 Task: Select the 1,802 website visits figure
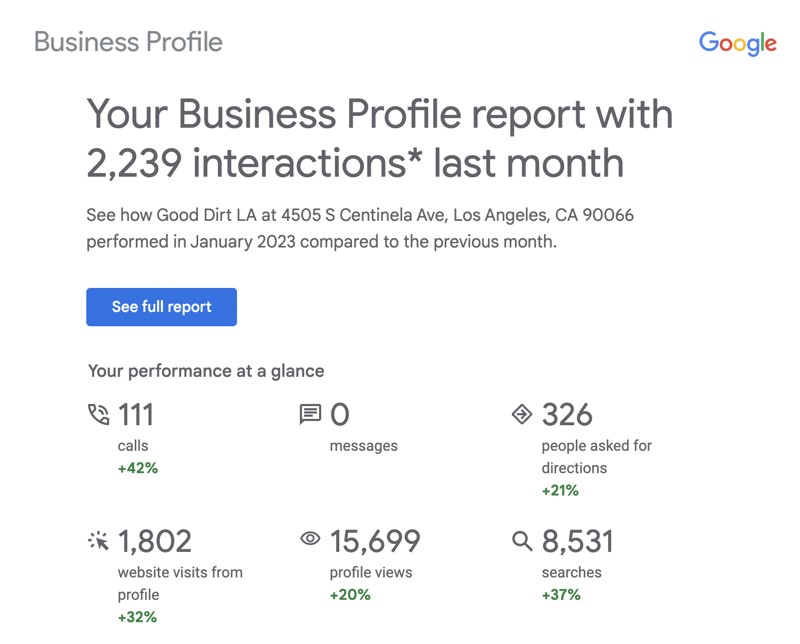[x=155, y=541]
